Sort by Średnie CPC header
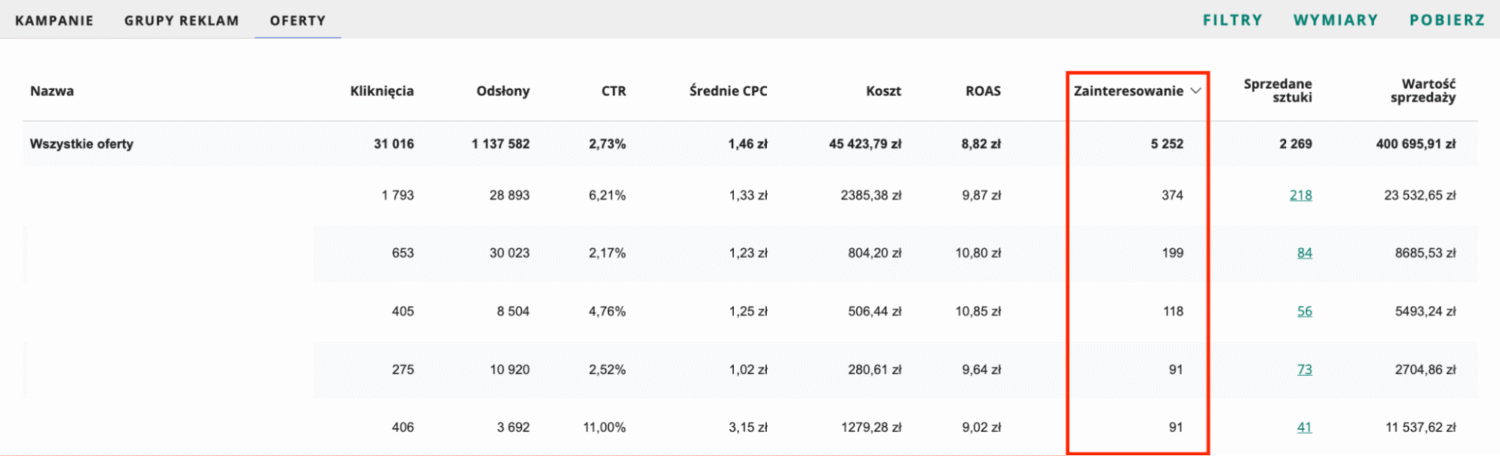 [x=728, y=91]
